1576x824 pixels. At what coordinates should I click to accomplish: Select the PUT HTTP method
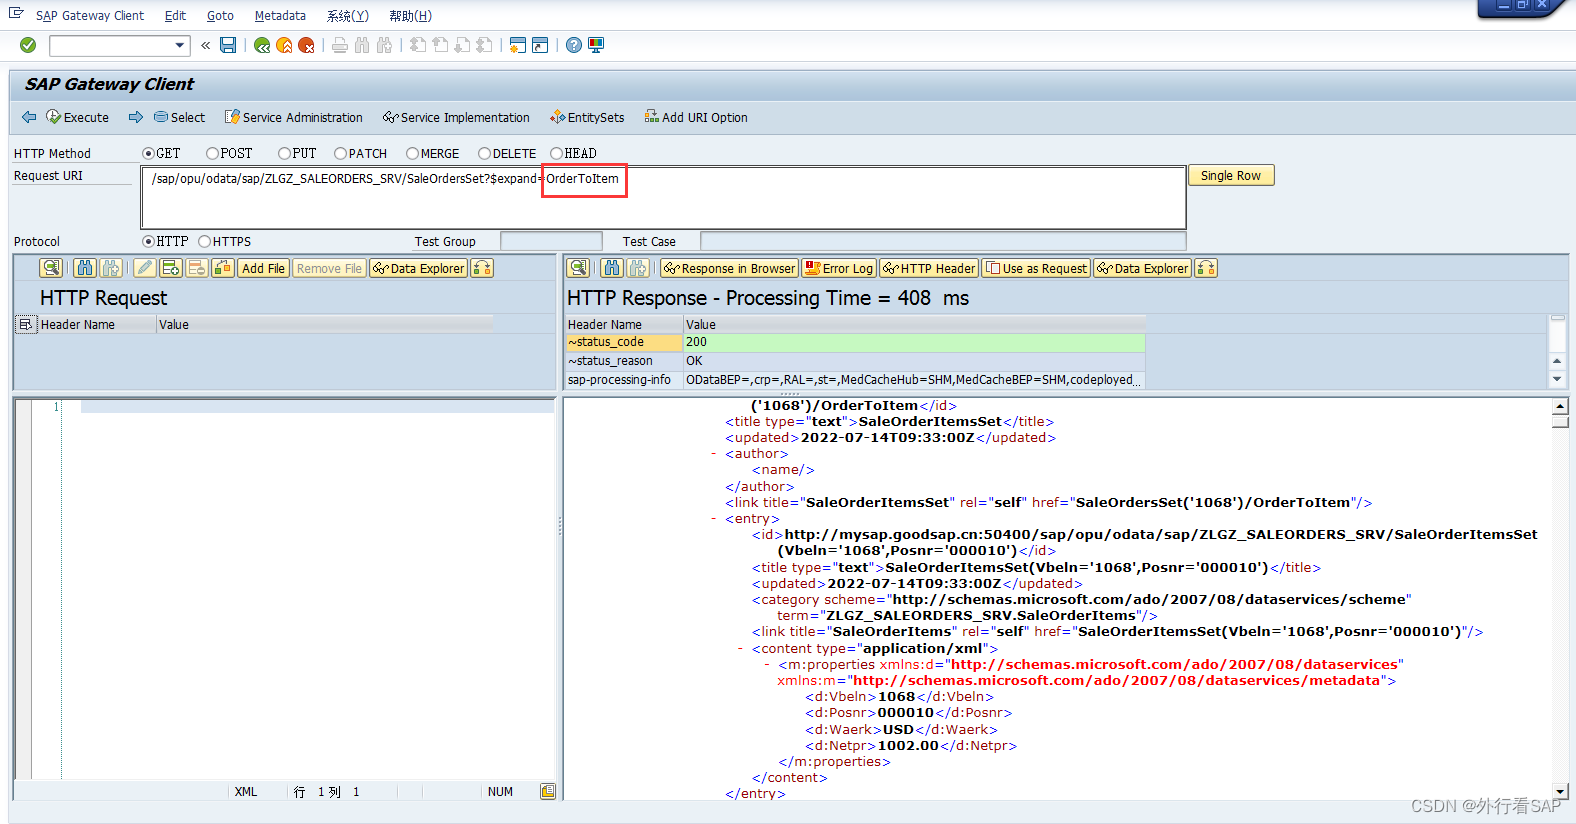[x=284, y=153]
